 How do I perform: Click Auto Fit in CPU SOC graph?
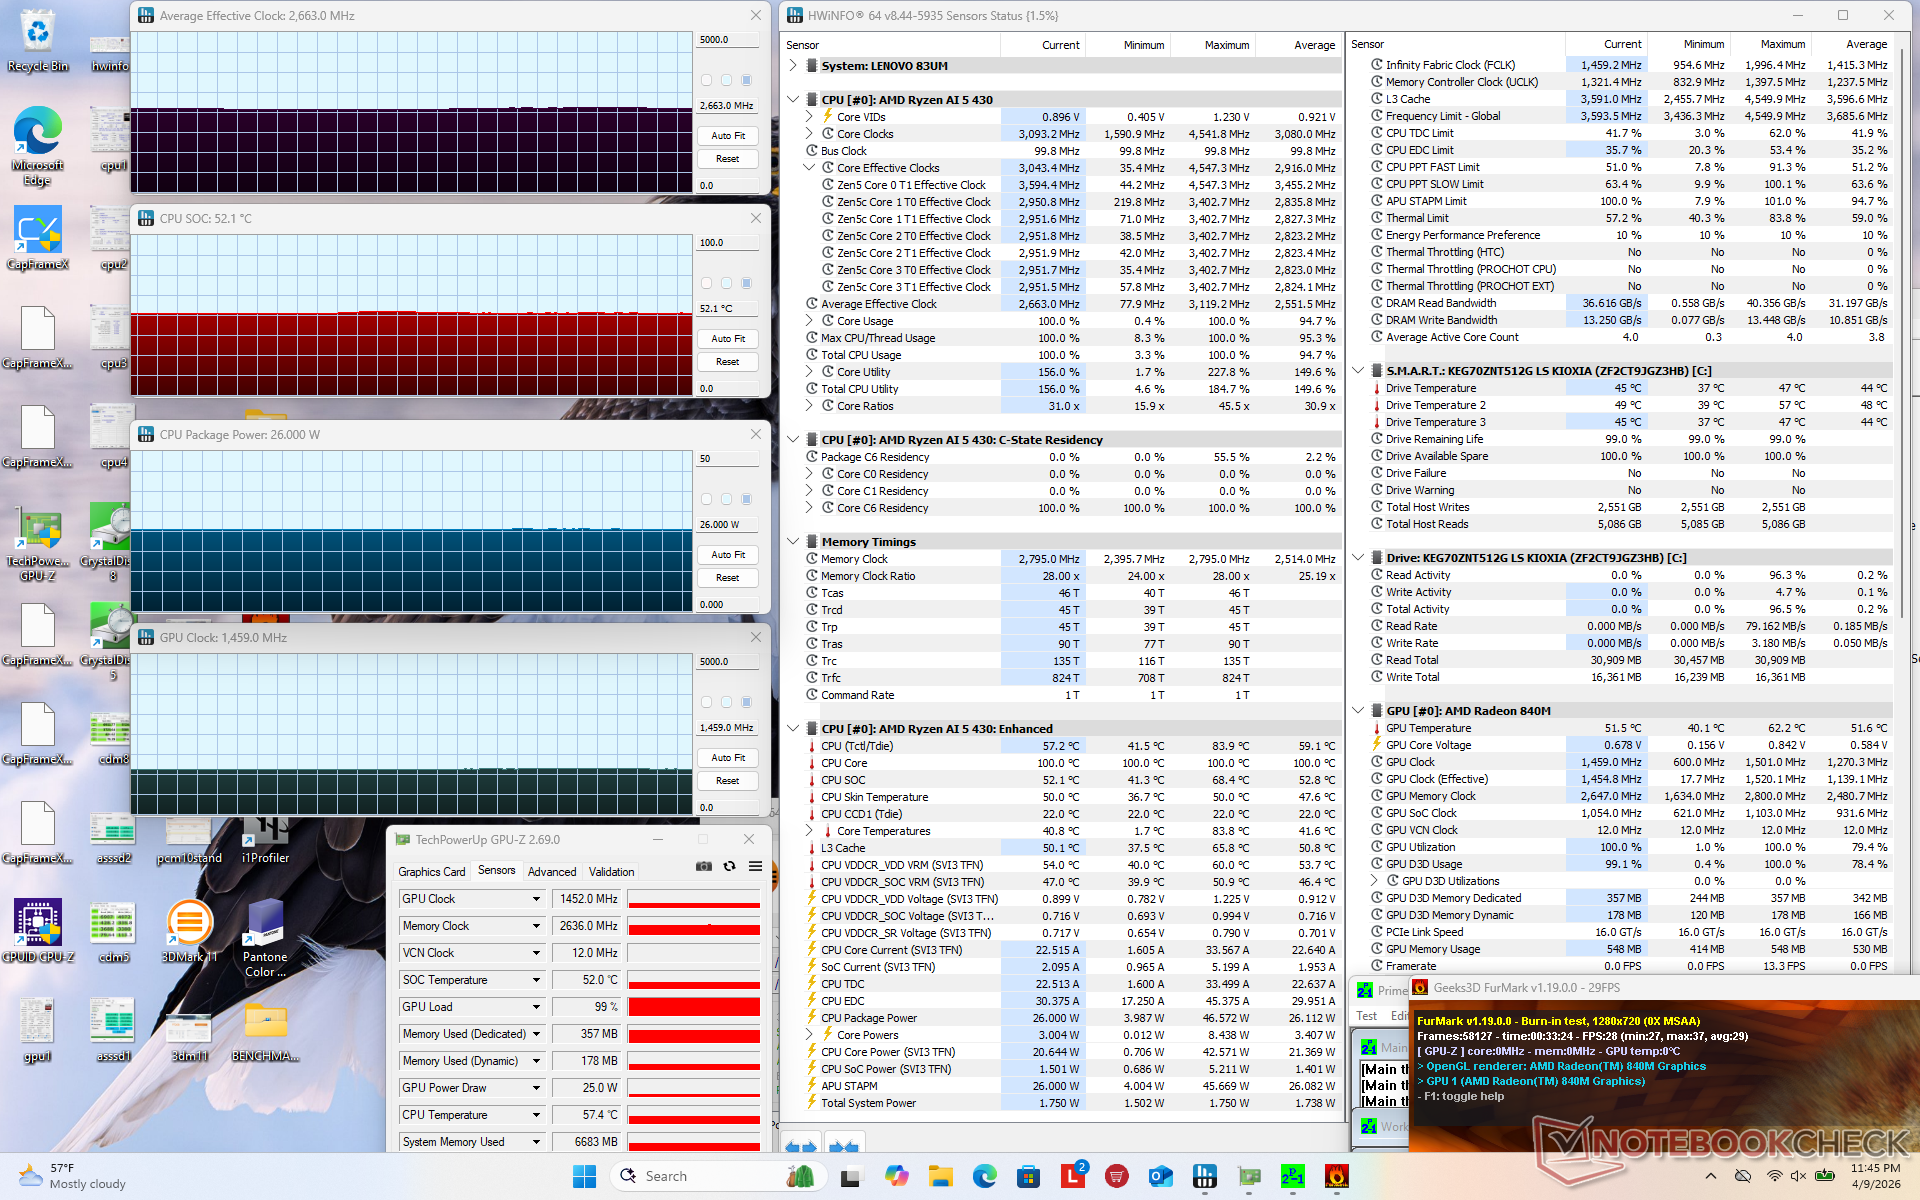pyautogui.click(x=727, y=339)
